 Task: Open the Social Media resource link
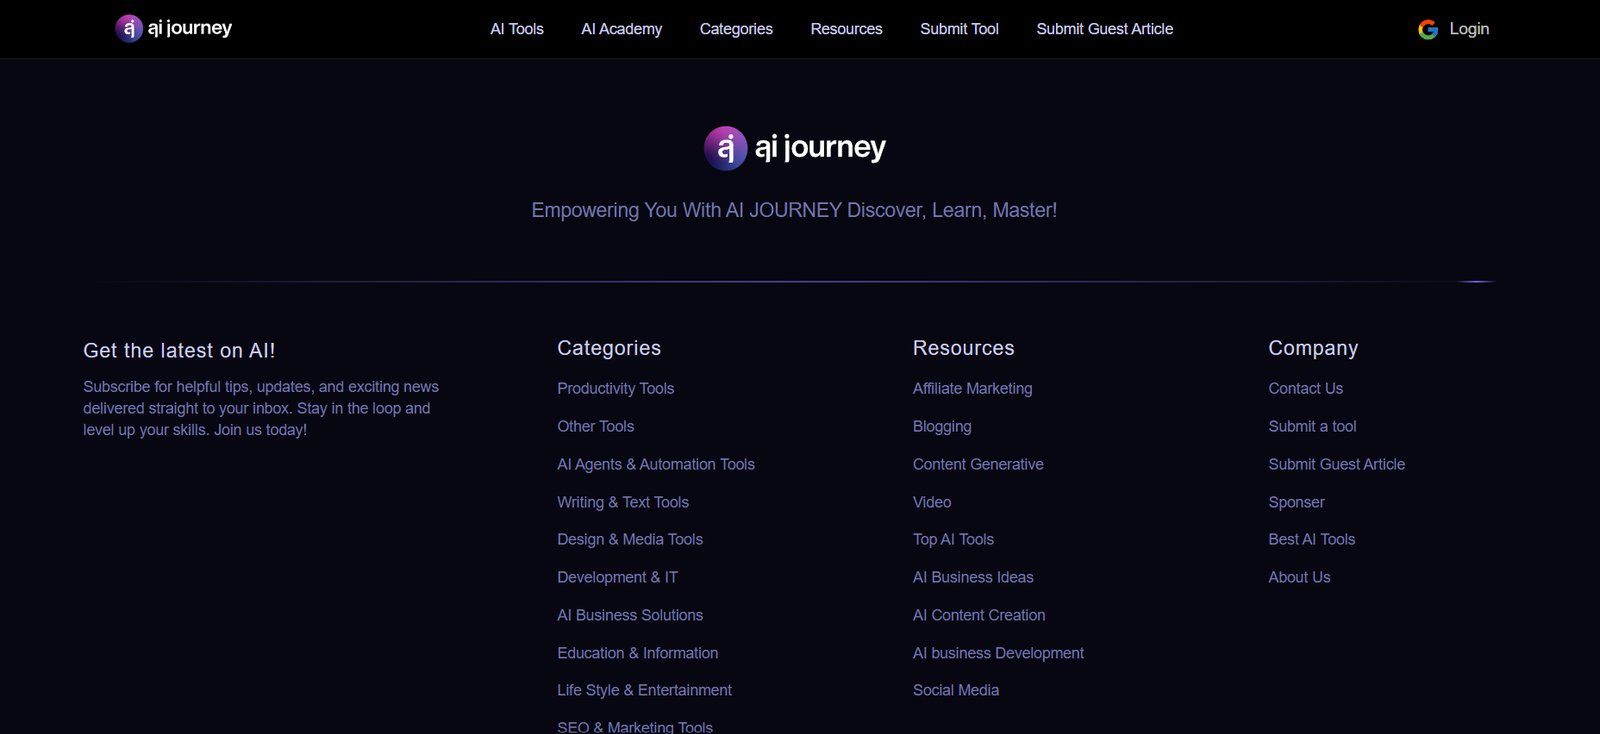(x=956, y=690)
